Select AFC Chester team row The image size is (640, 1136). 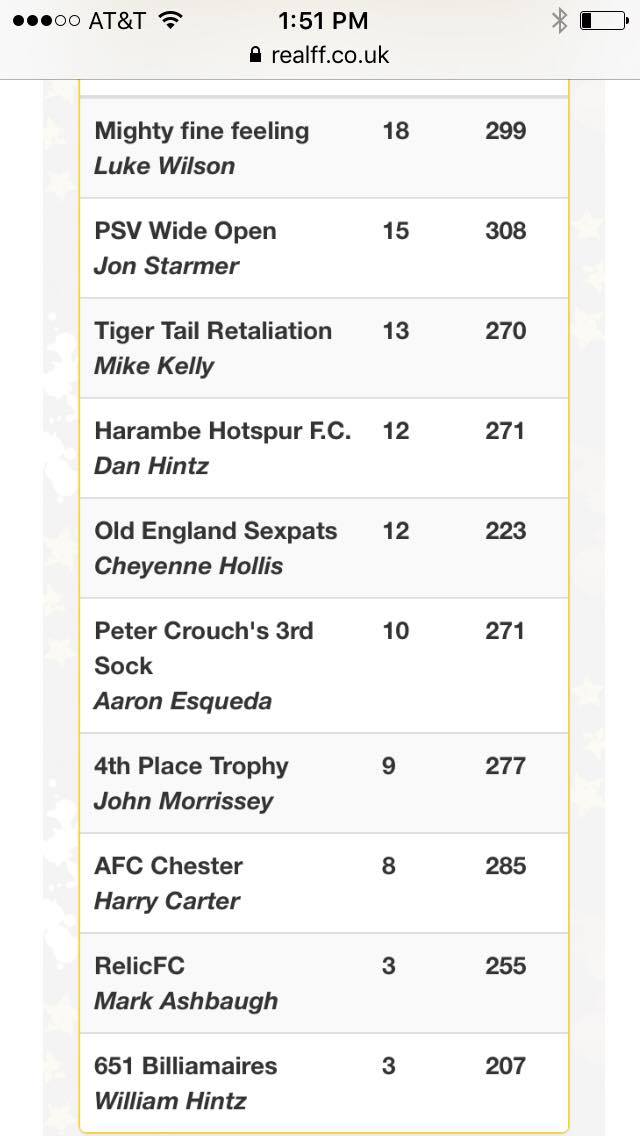coord(323,883)
